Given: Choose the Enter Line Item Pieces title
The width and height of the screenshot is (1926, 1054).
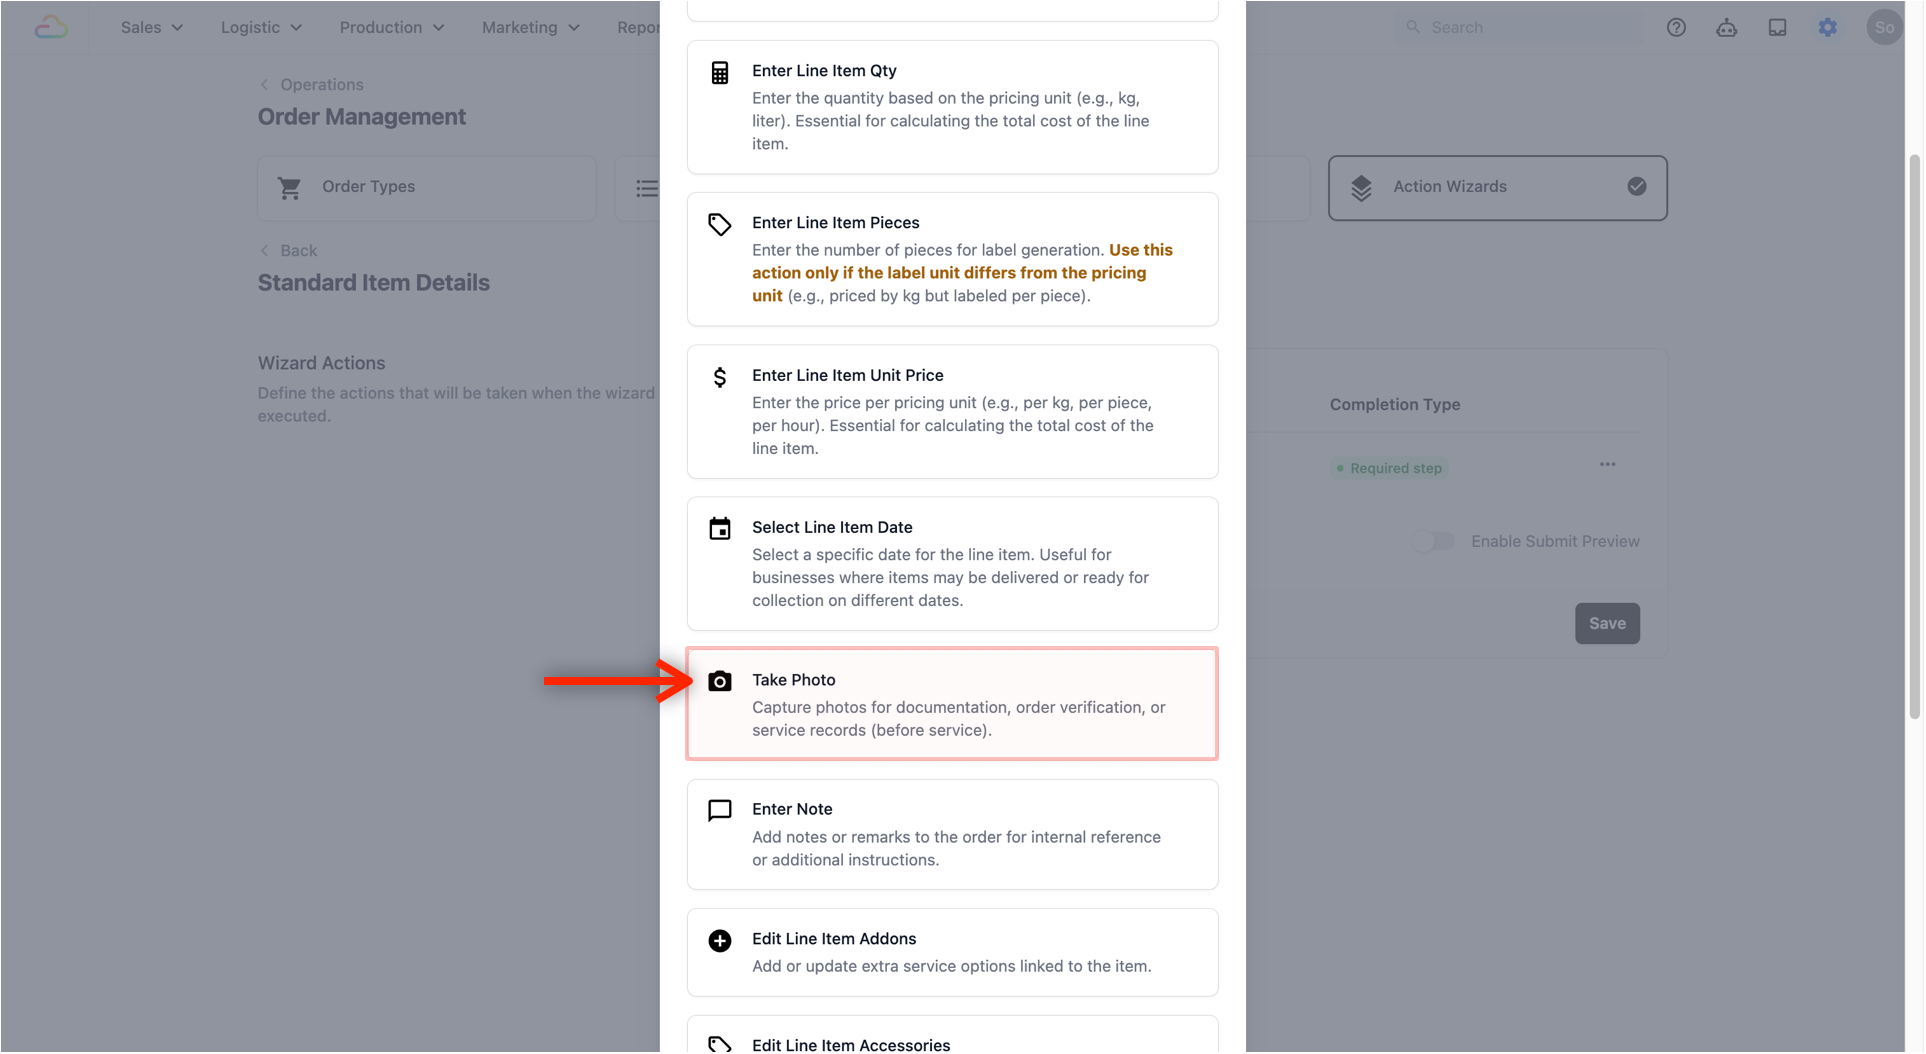Looking at the screenshot, I should point(835,223).
